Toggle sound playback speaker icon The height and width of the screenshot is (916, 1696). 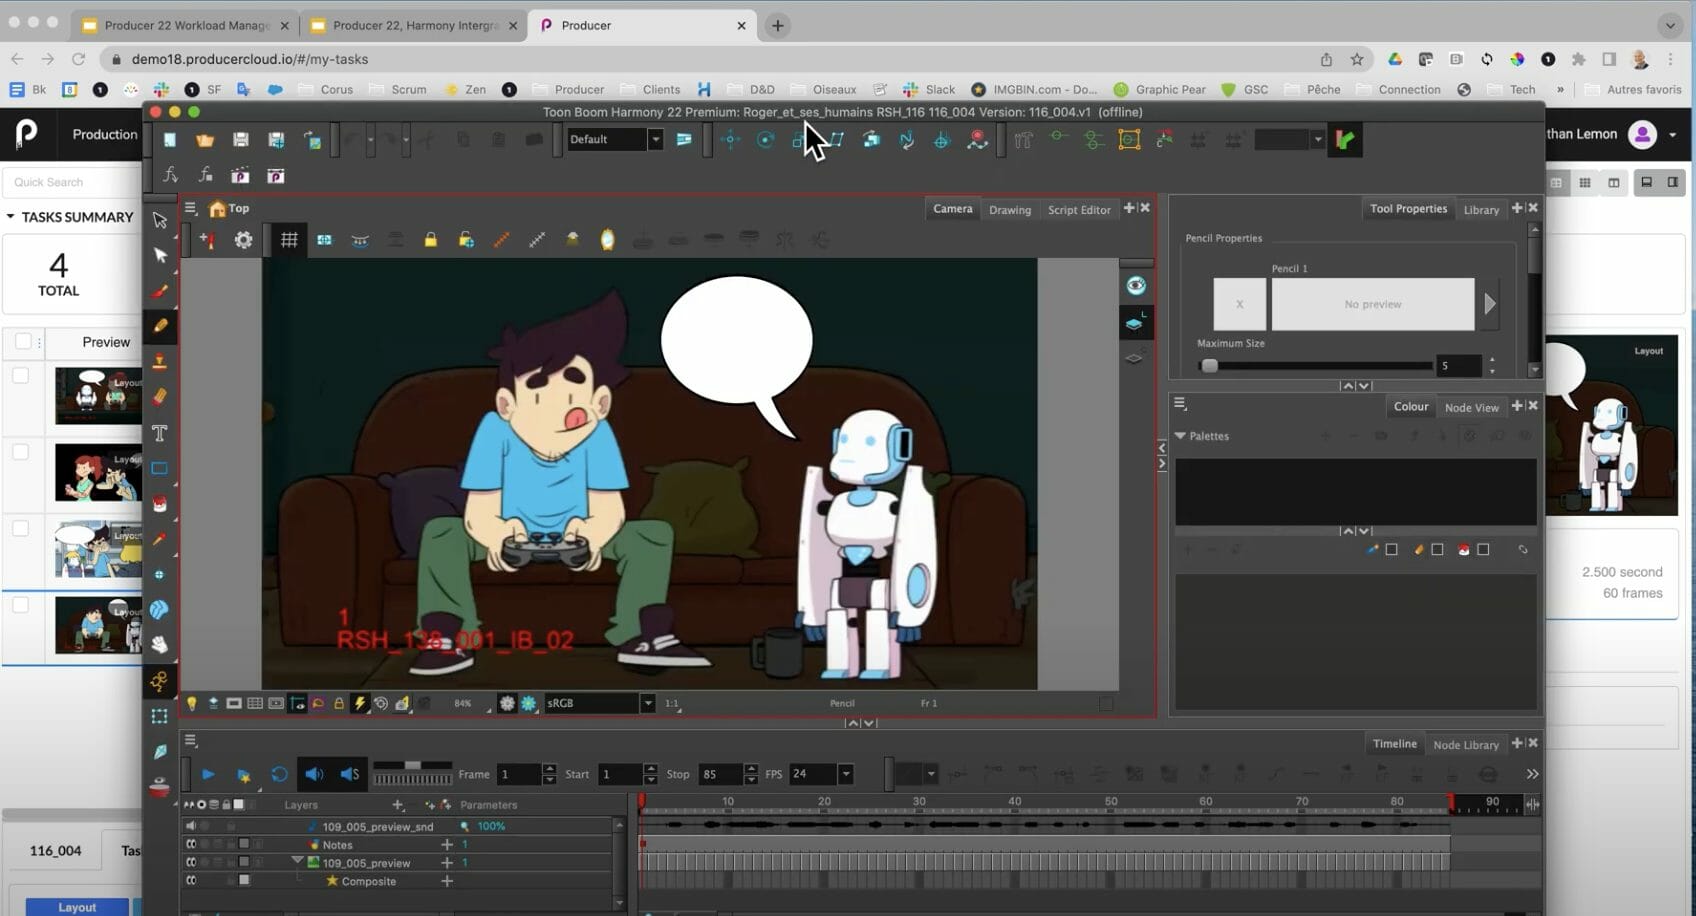tap(314, 775)
